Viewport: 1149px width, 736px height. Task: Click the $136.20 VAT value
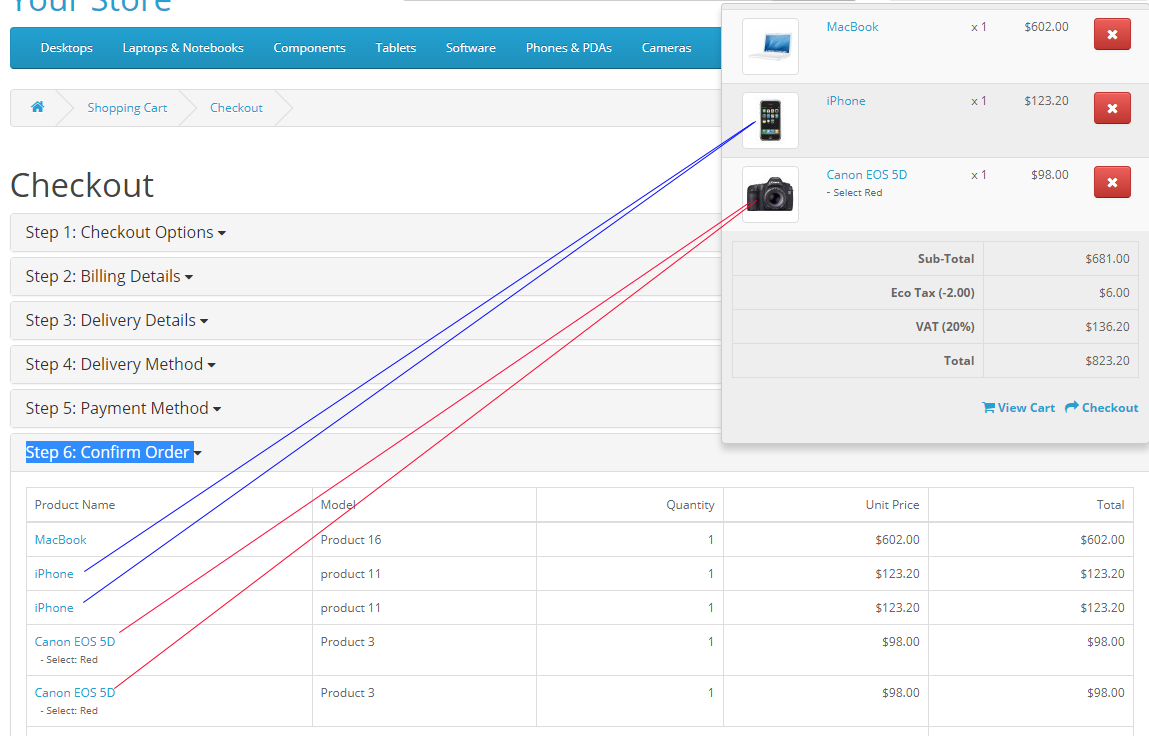point(1107,327)
